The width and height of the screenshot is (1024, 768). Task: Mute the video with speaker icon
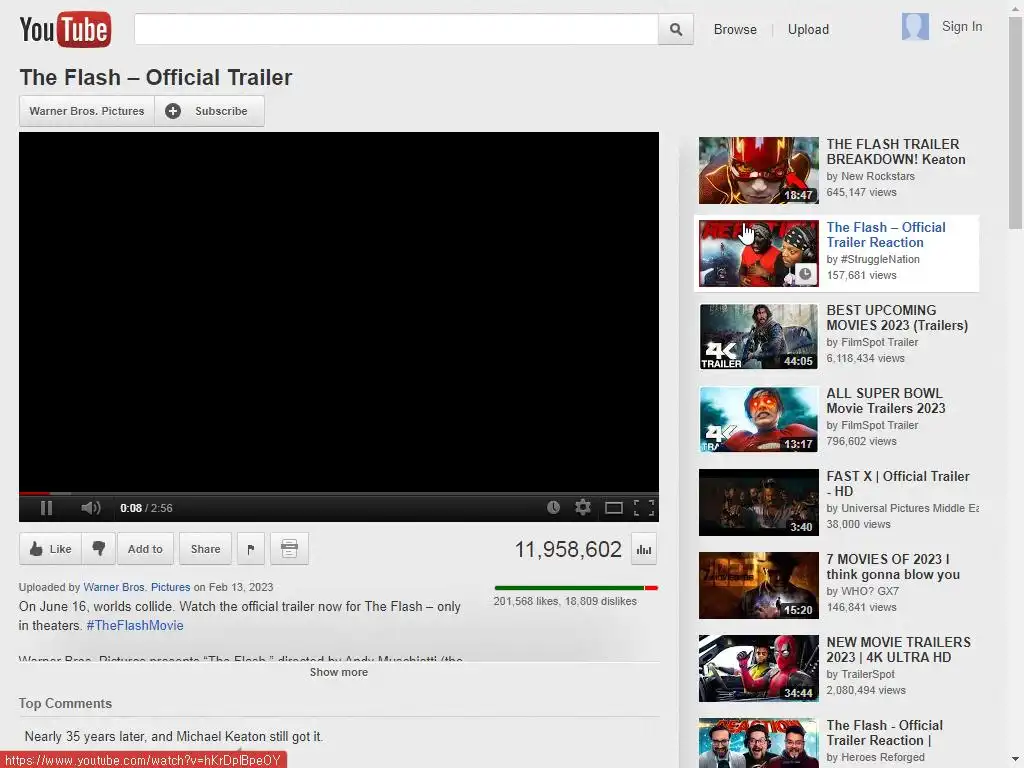coord(91,508)
